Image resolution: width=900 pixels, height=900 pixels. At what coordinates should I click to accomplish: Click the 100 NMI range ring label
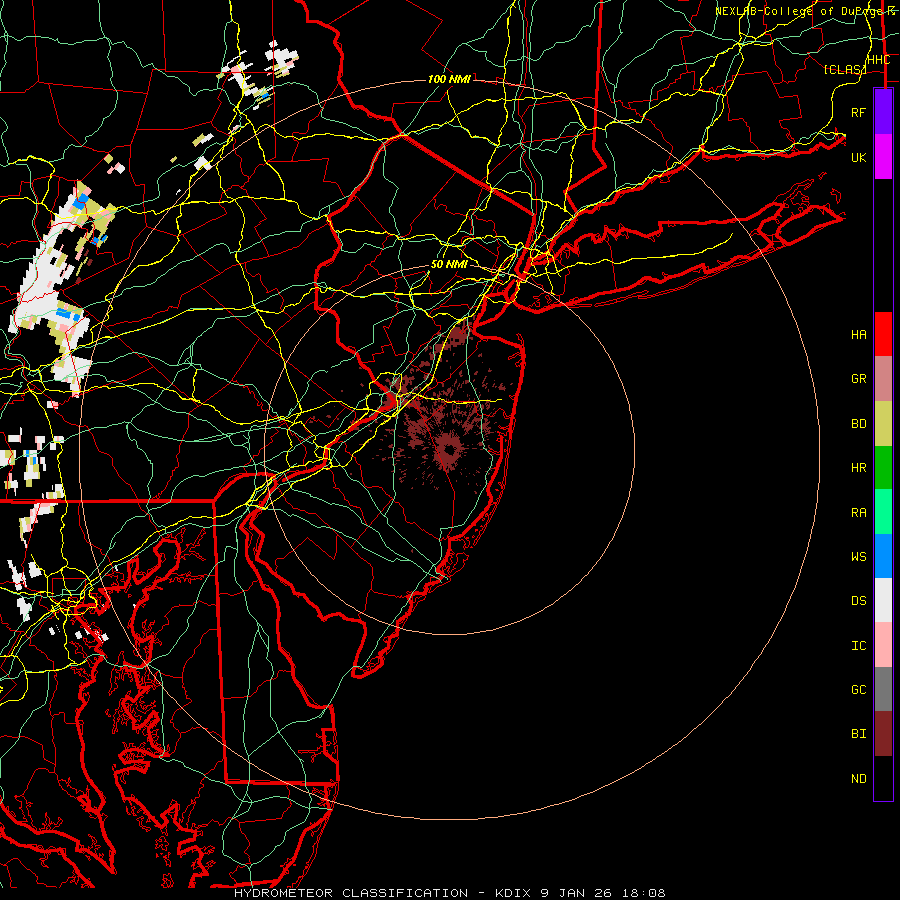pos(449,79)
